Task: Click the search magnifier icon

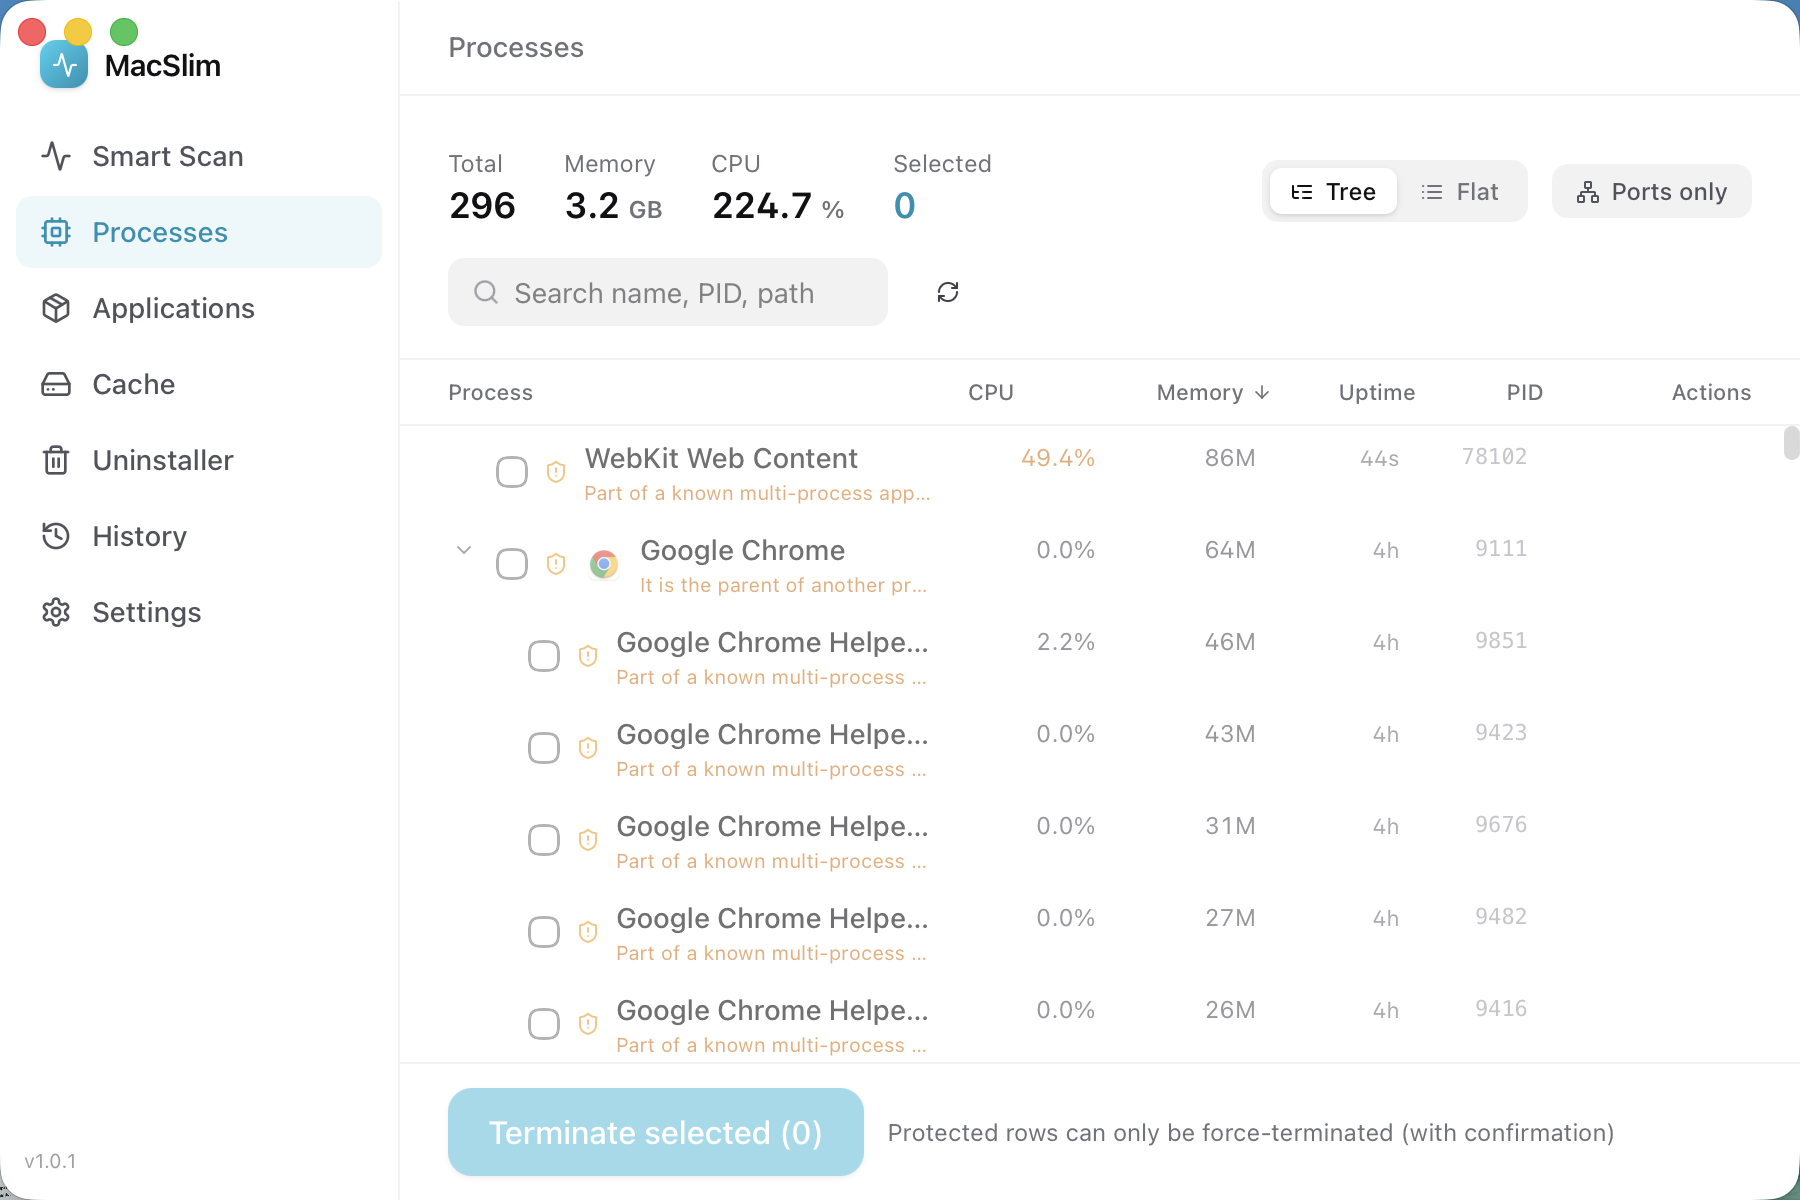Action: (x=486, y=292)
